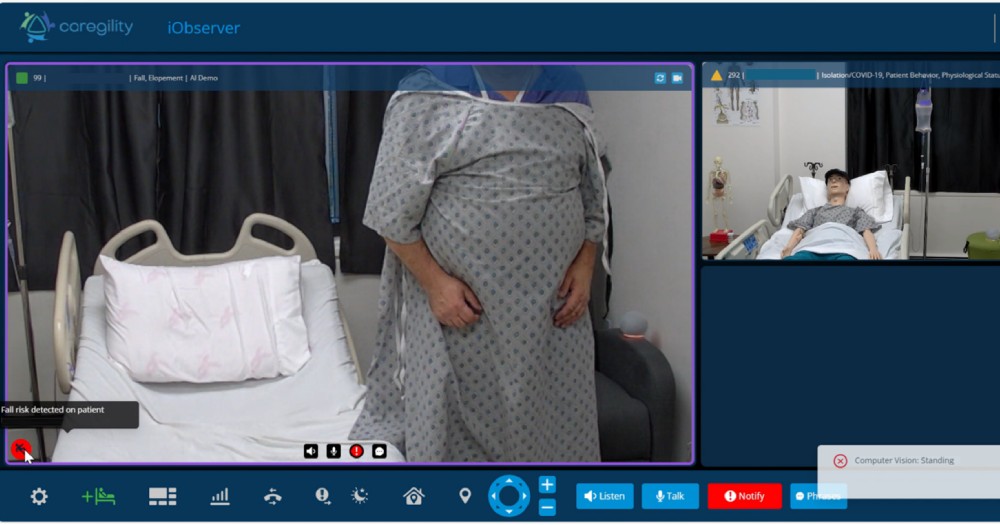The height and width of the screenshot is (525, 1000).
Task: Switch the video tile layout view
Action: coord(162,496)
